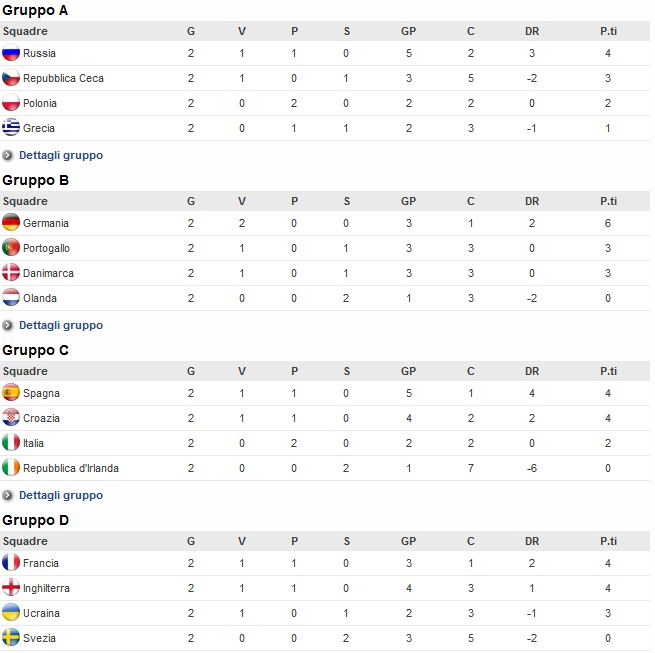Open Dettagli gruppo link for Gruppo A
The image size is (655, 653).
pyautogui.click(x=61, y=155)
